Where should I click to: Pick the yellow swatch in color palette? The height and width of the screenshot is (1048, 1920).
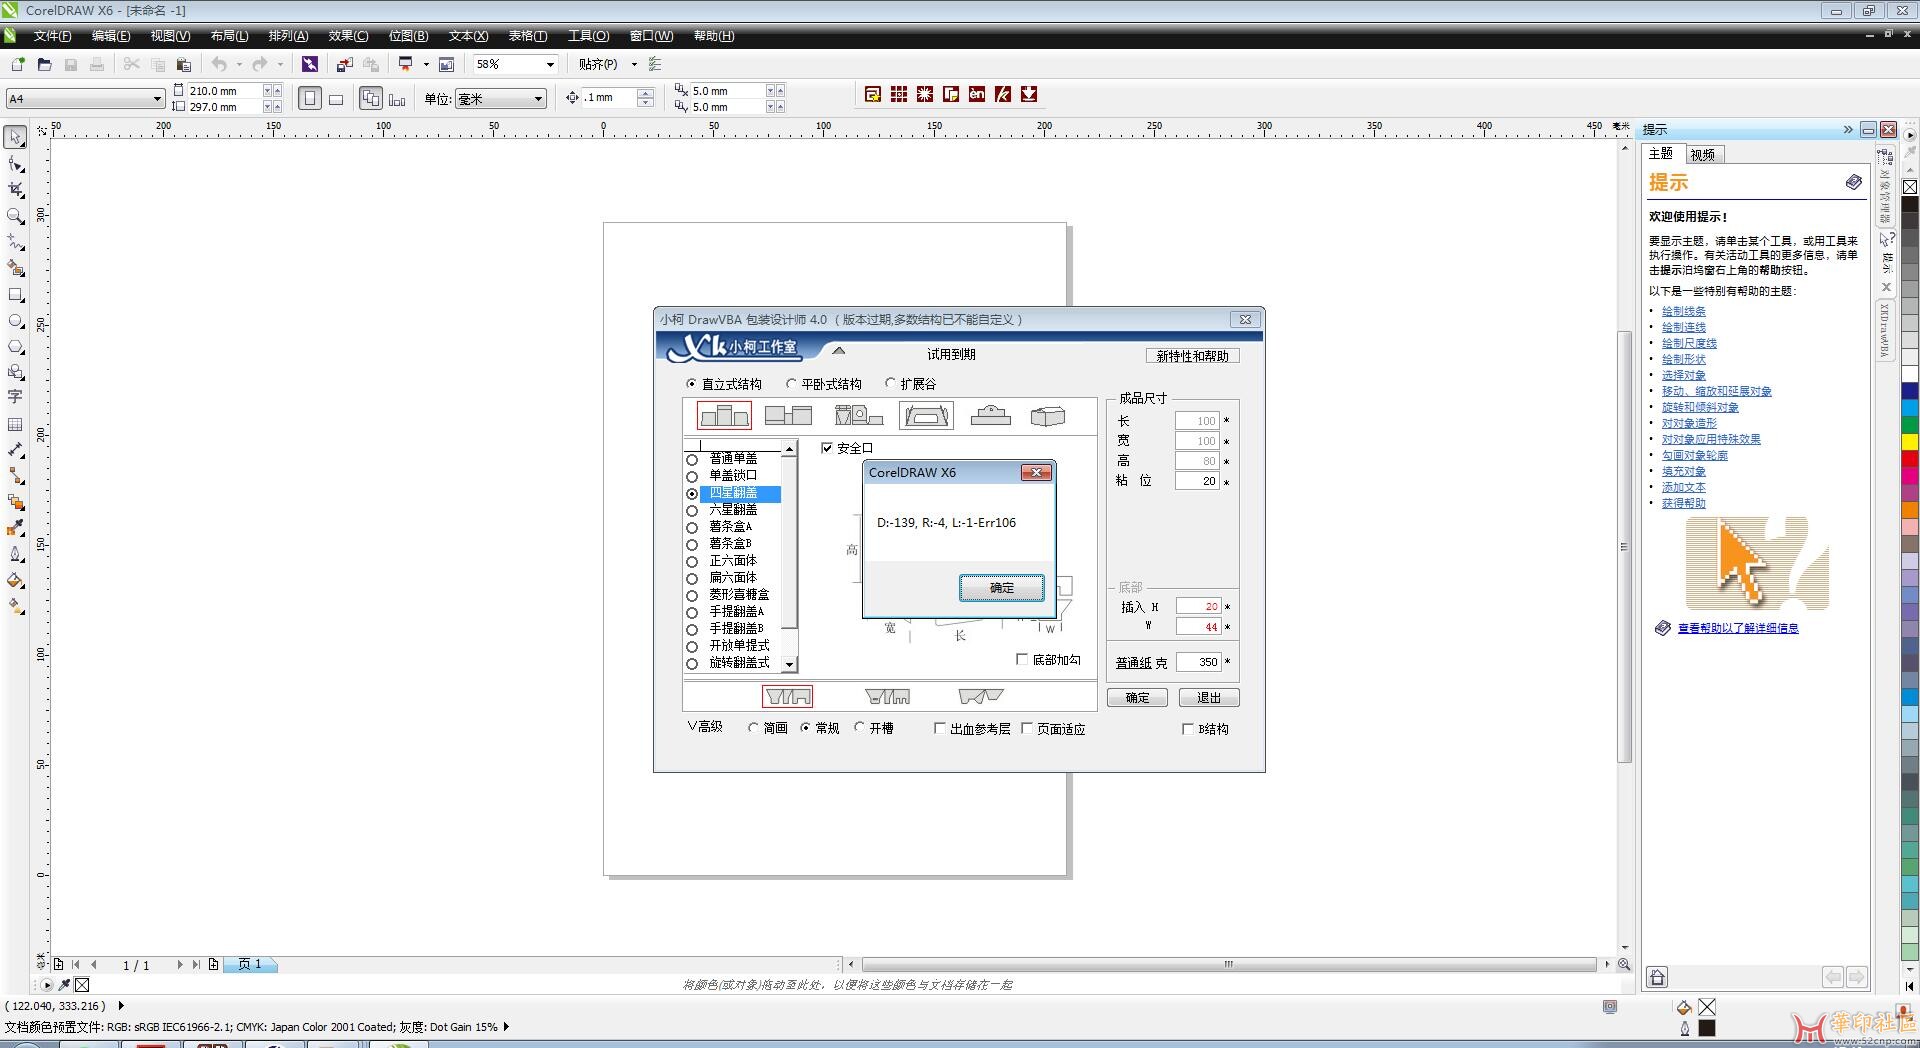tap(1909, 441)
